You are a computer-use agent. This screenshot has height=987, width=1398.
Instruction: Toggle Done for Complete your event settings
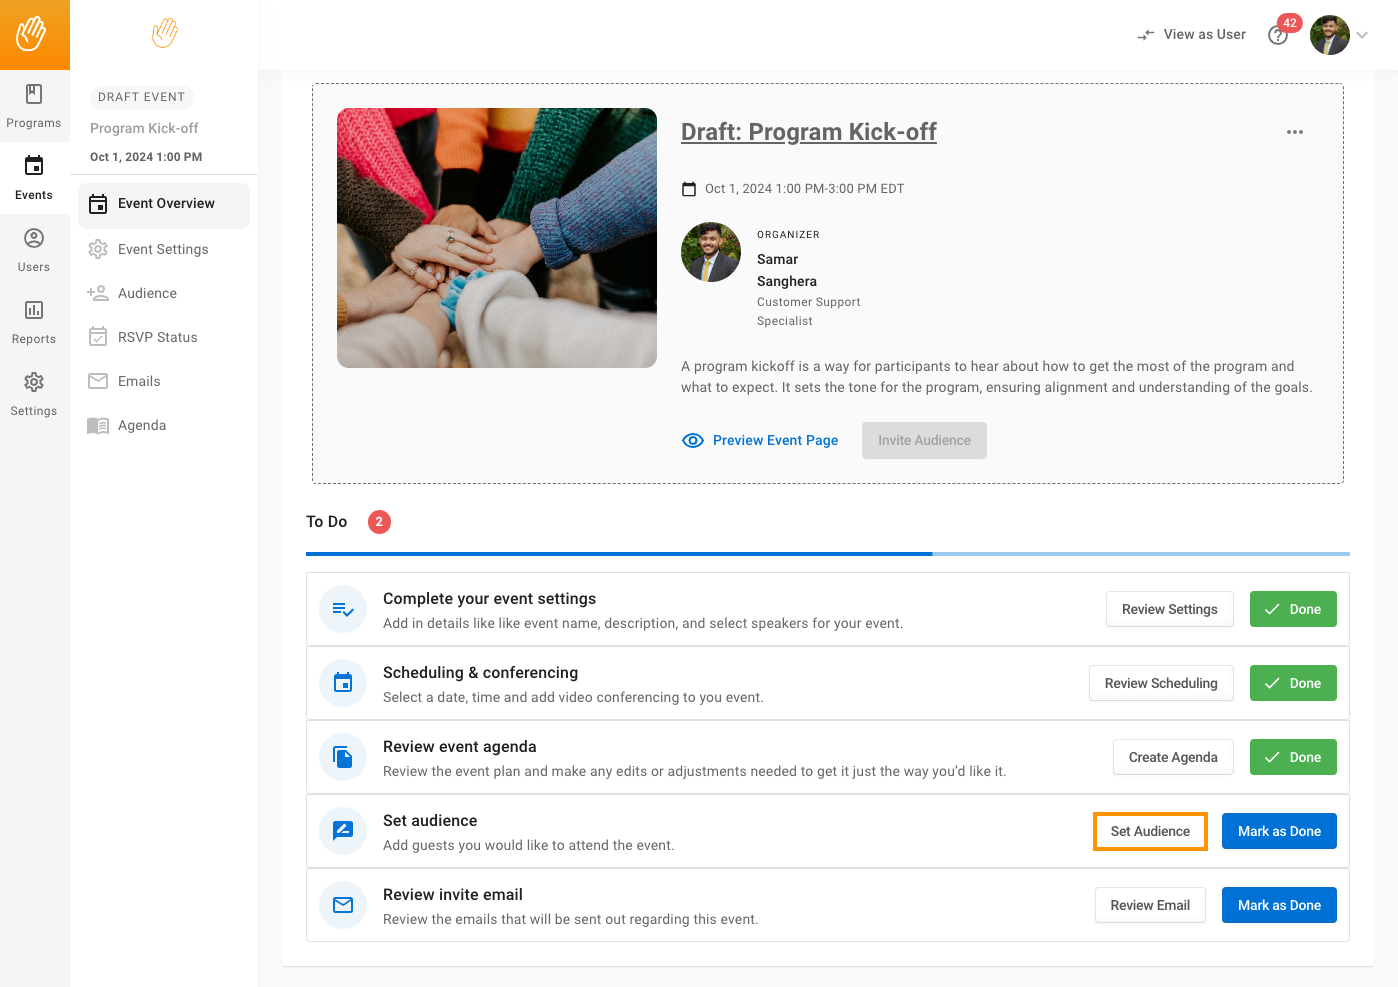click(1293, 609)
